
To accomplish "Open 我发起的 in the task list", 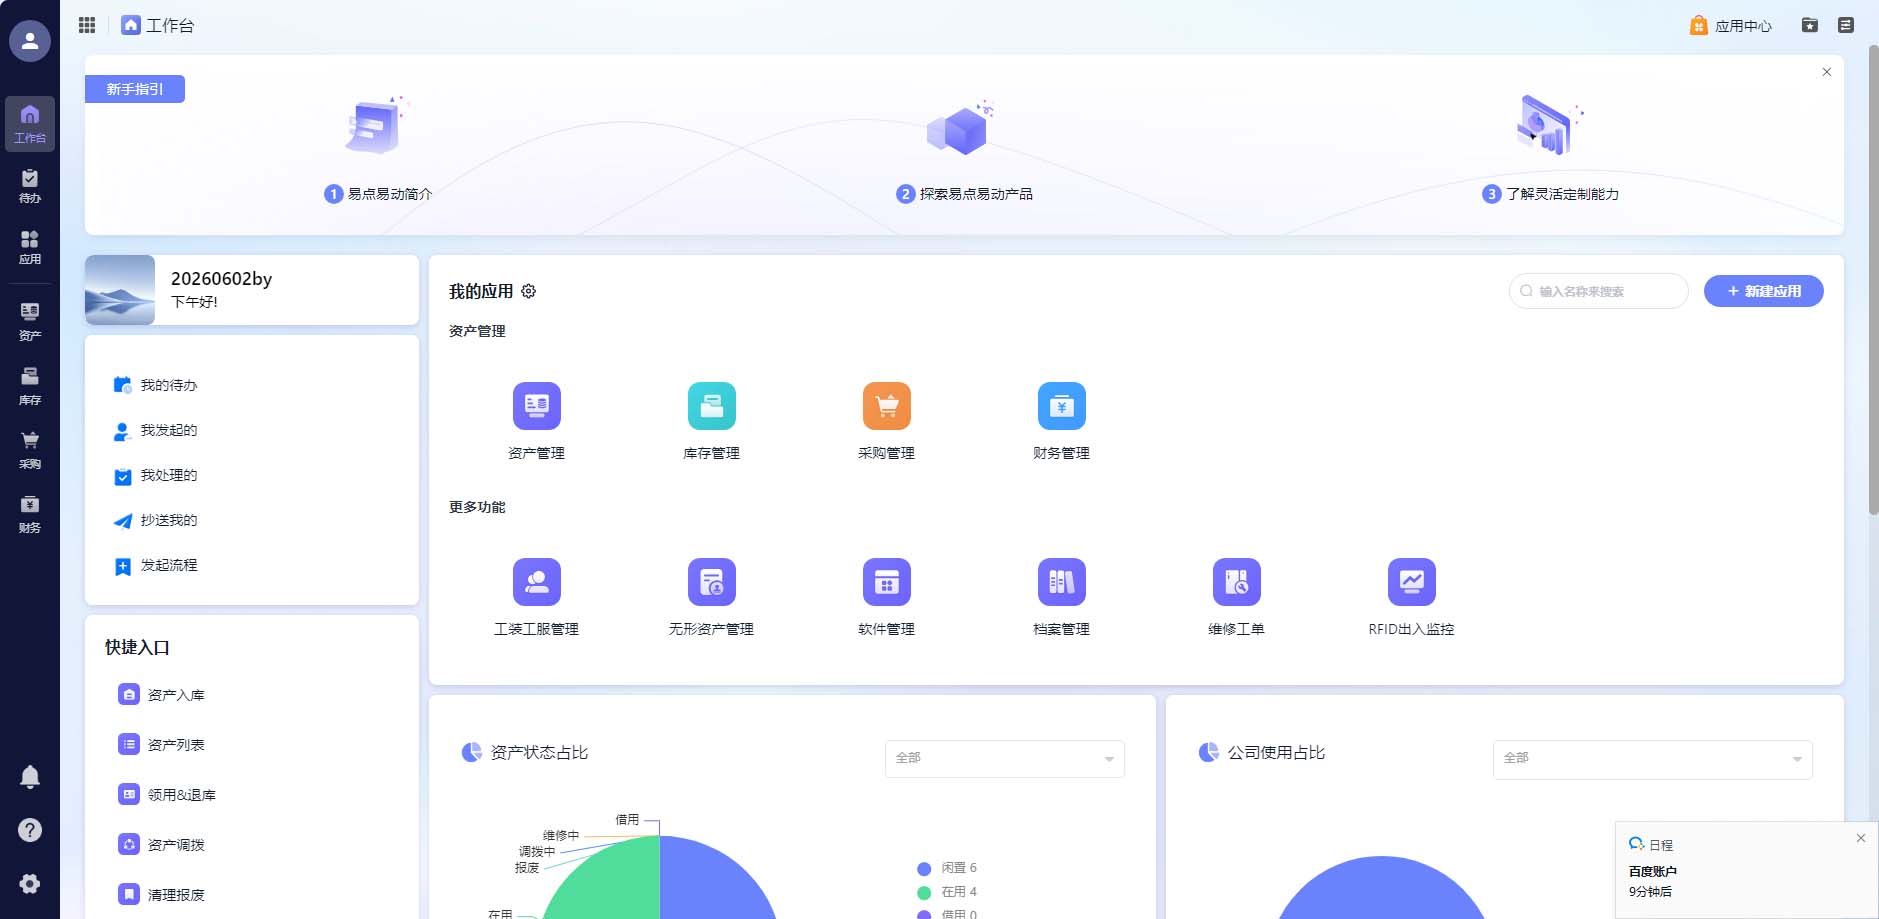I will tap(156, 430).
